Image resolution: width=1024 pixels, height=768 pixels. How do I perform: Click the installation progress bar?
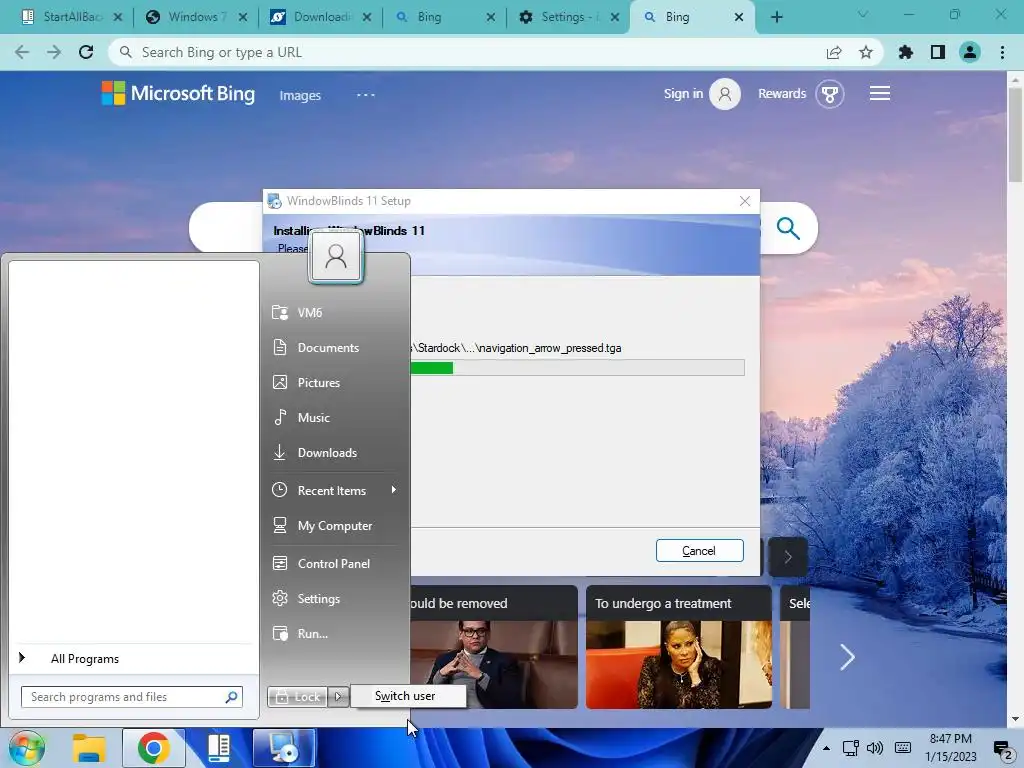click(x=577, y=368)
